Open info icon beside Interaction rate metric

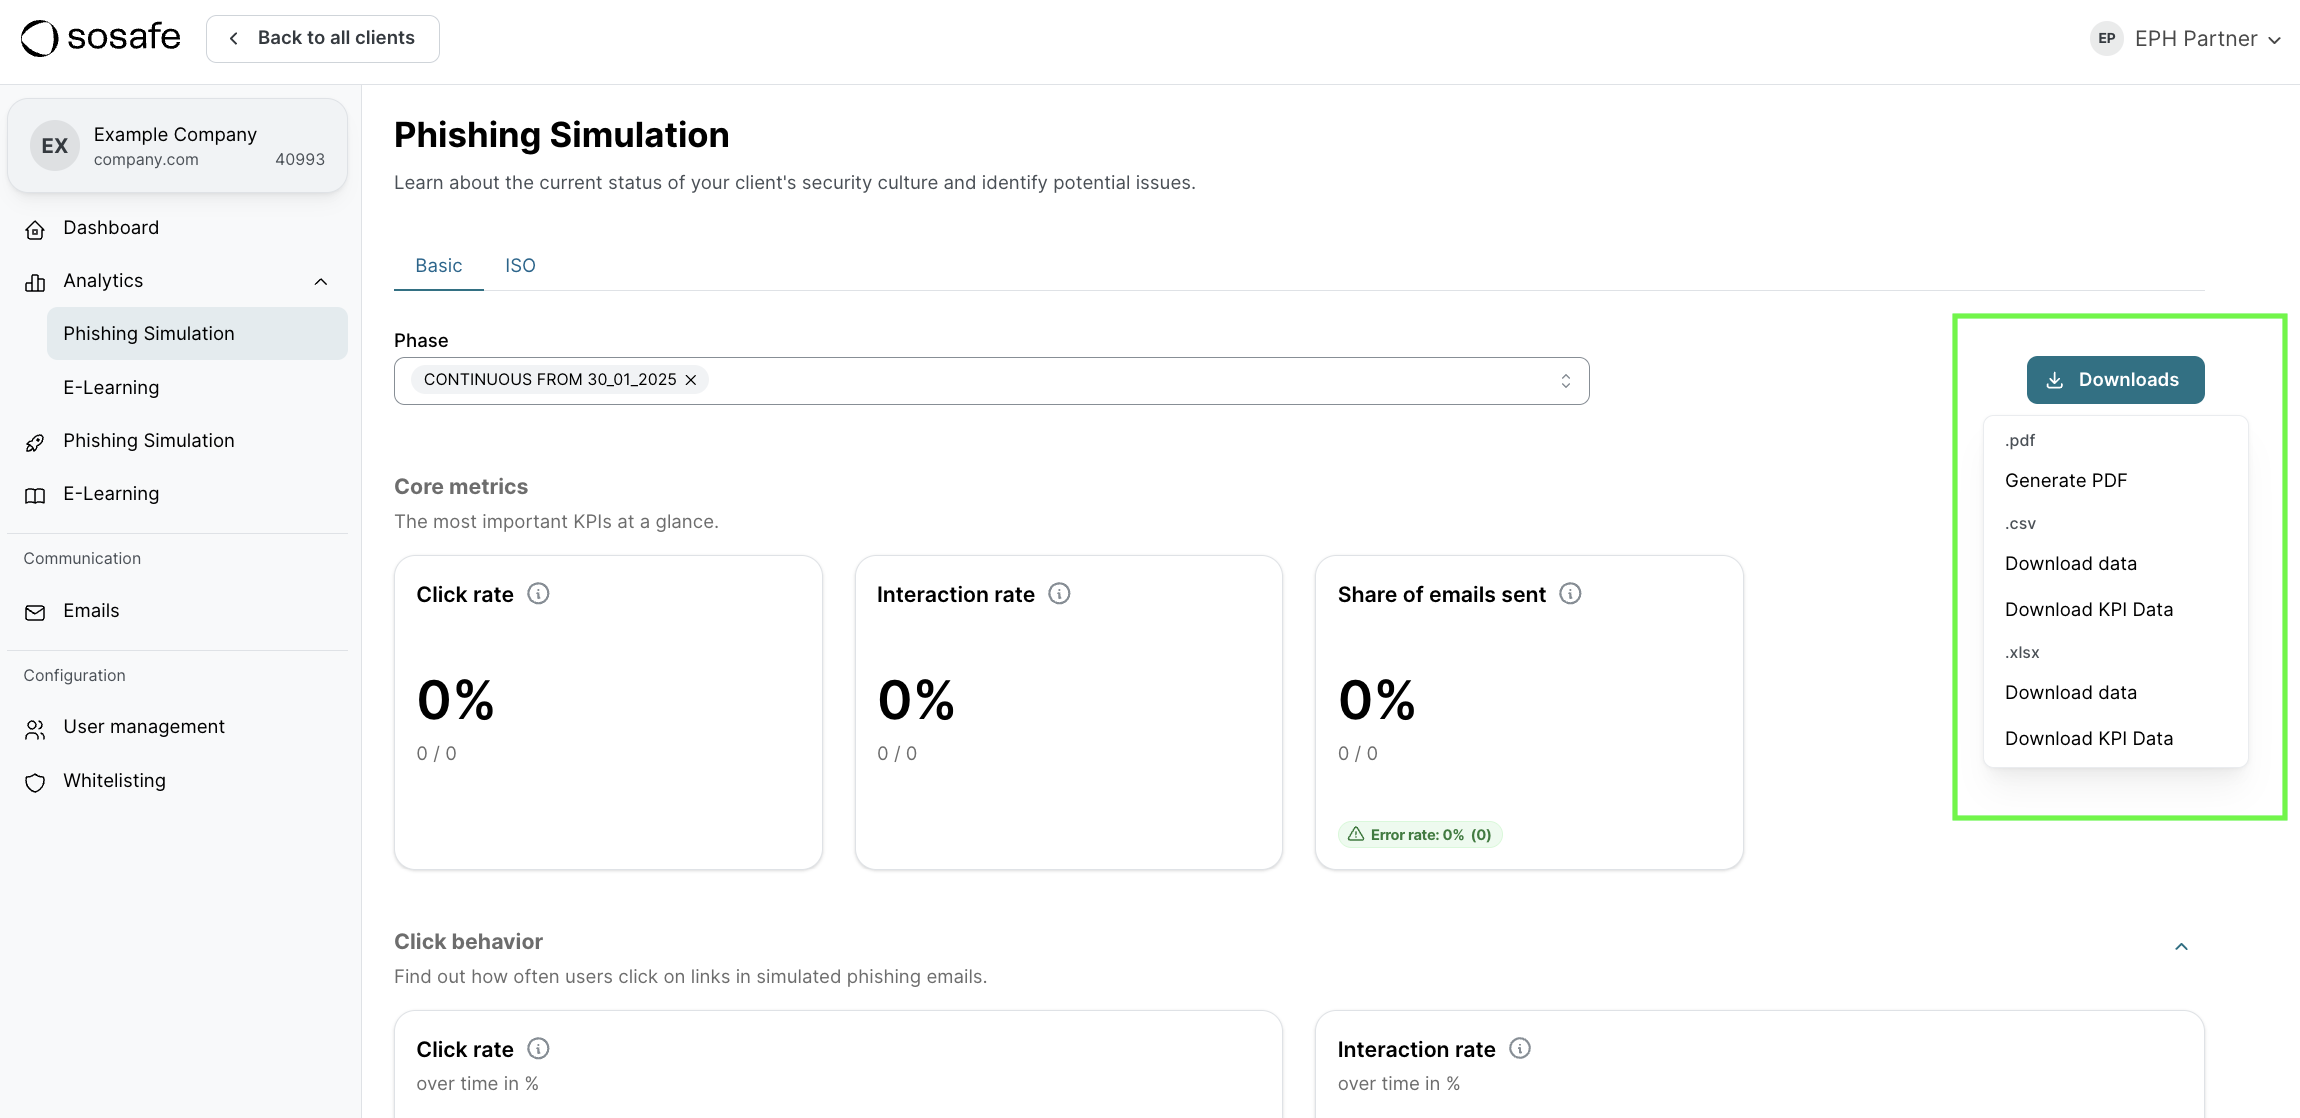(1059, 594)
